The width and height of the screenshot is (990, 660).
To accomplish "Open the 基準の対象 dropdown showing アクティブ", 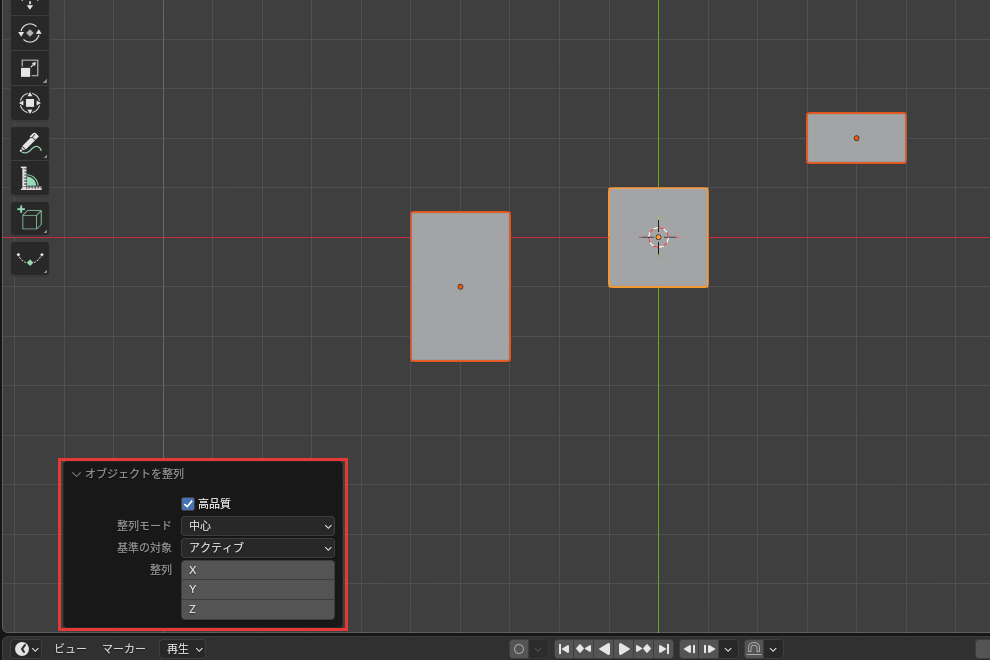I will (258, 548).
